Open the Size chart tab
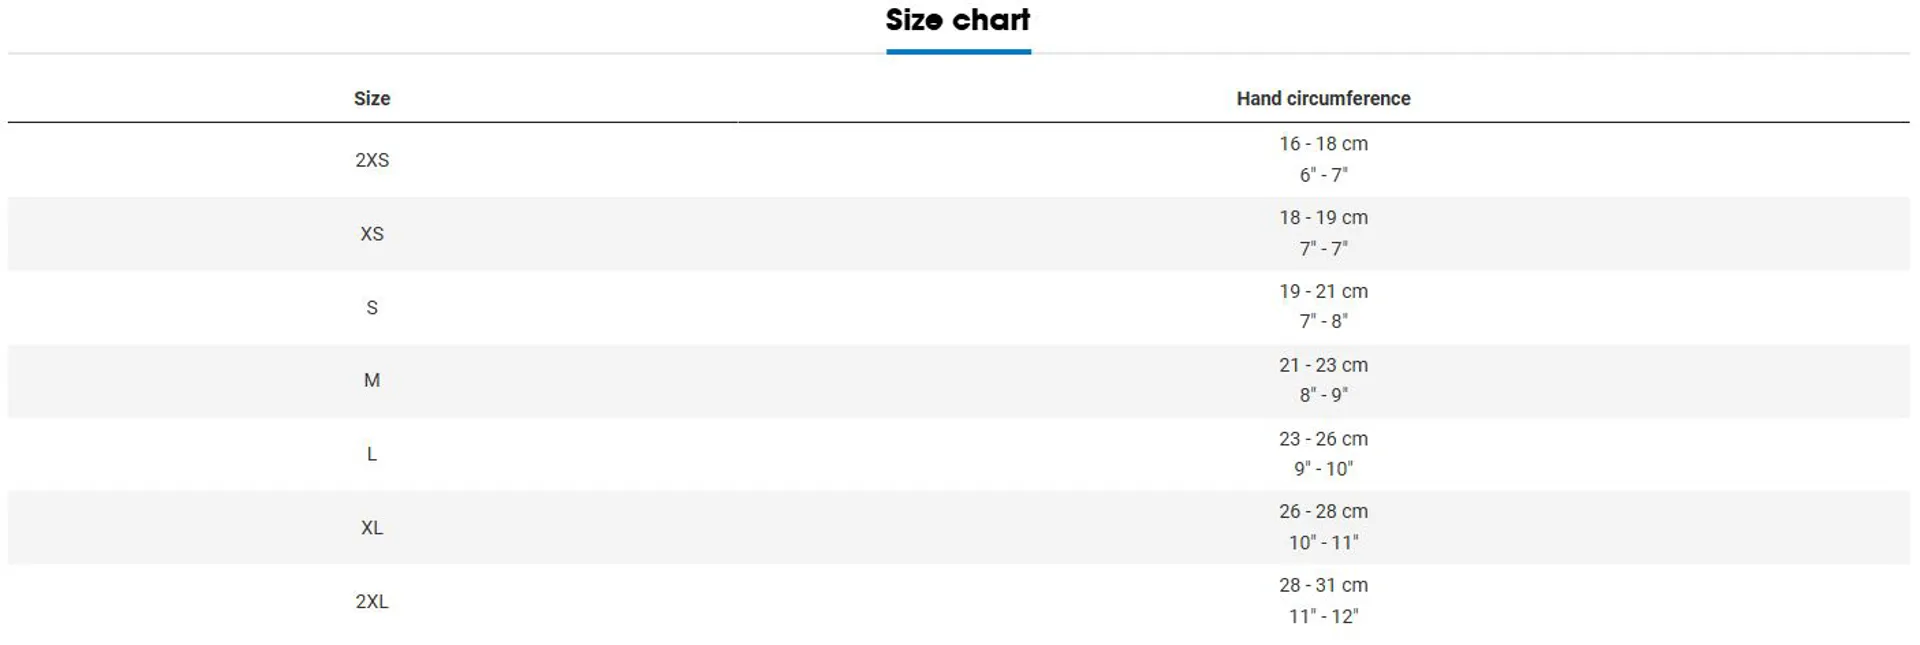1920x645 pixels. point(957,21)
